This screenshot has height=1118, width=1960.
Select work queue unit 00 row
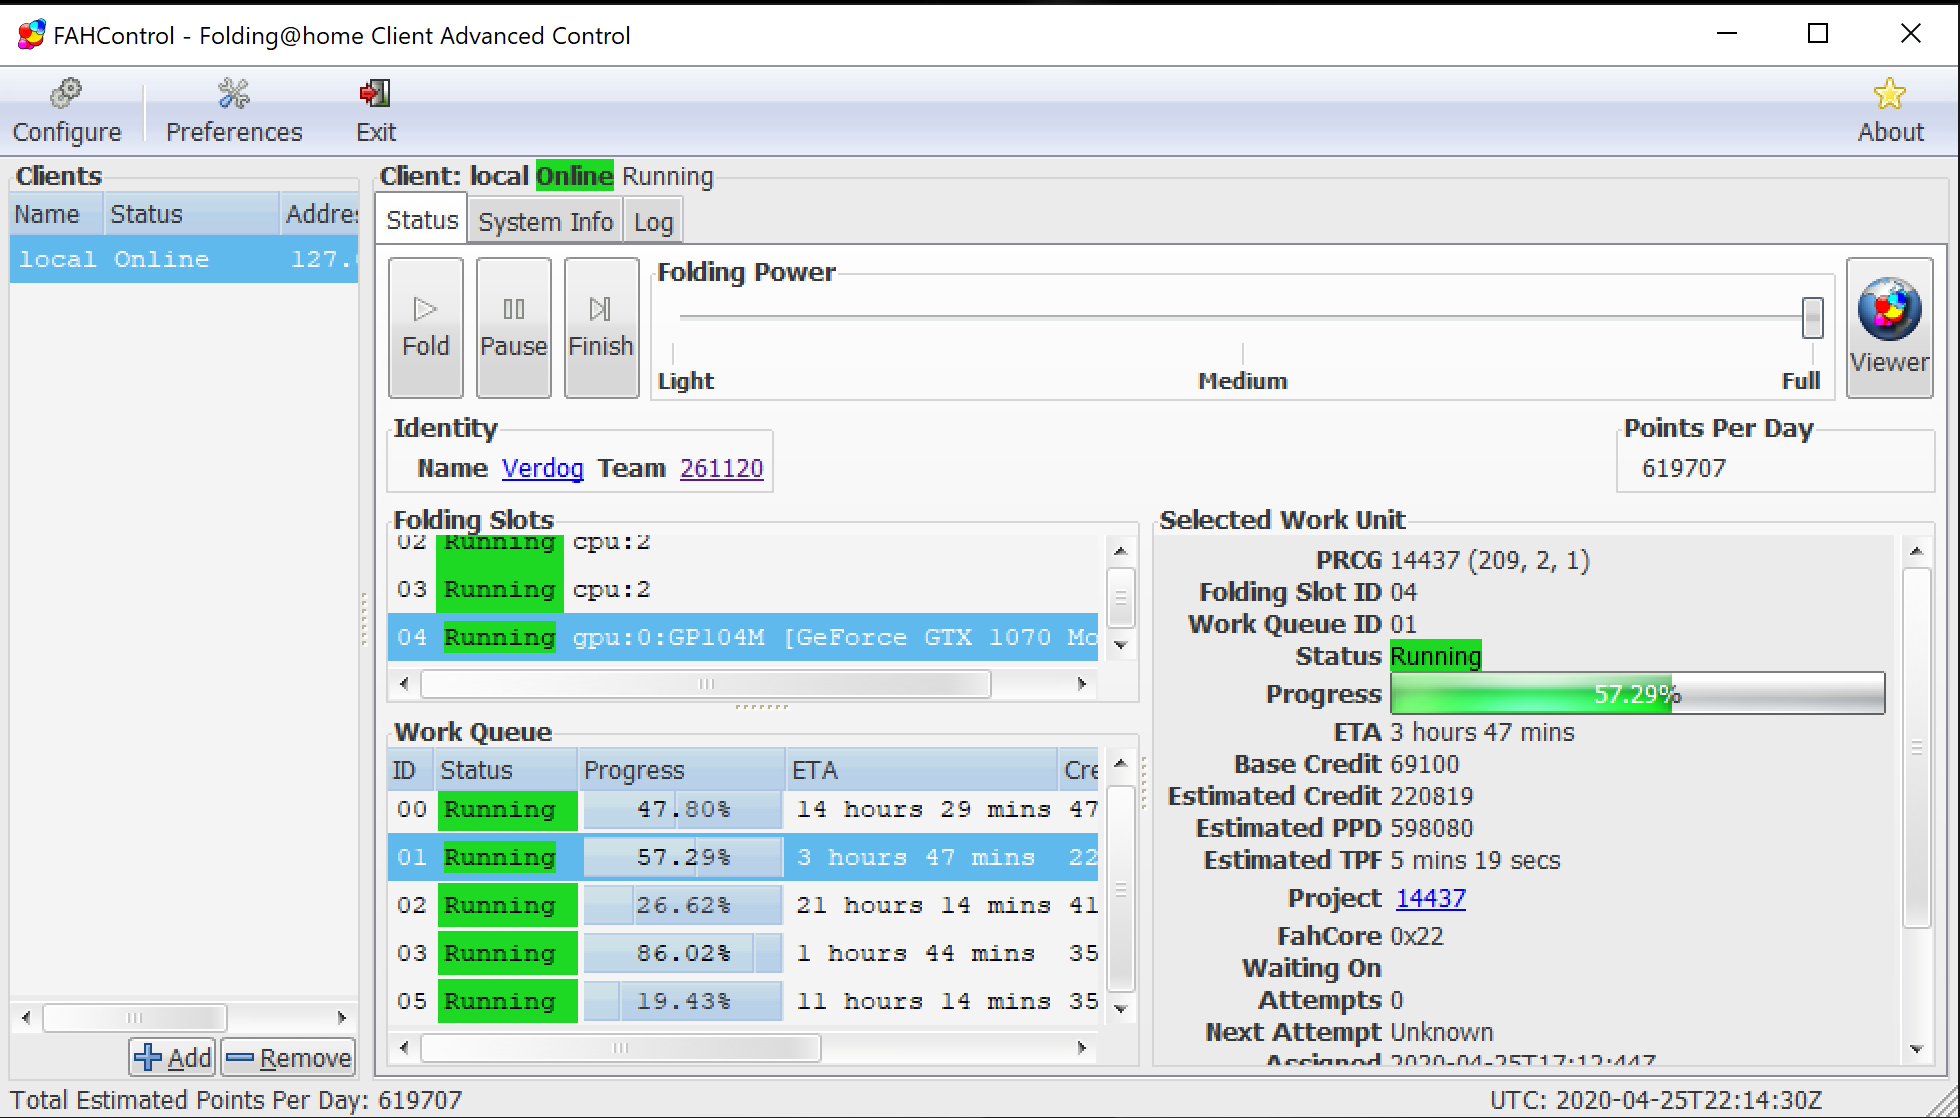pyautogui.click(x=743, y=809)
